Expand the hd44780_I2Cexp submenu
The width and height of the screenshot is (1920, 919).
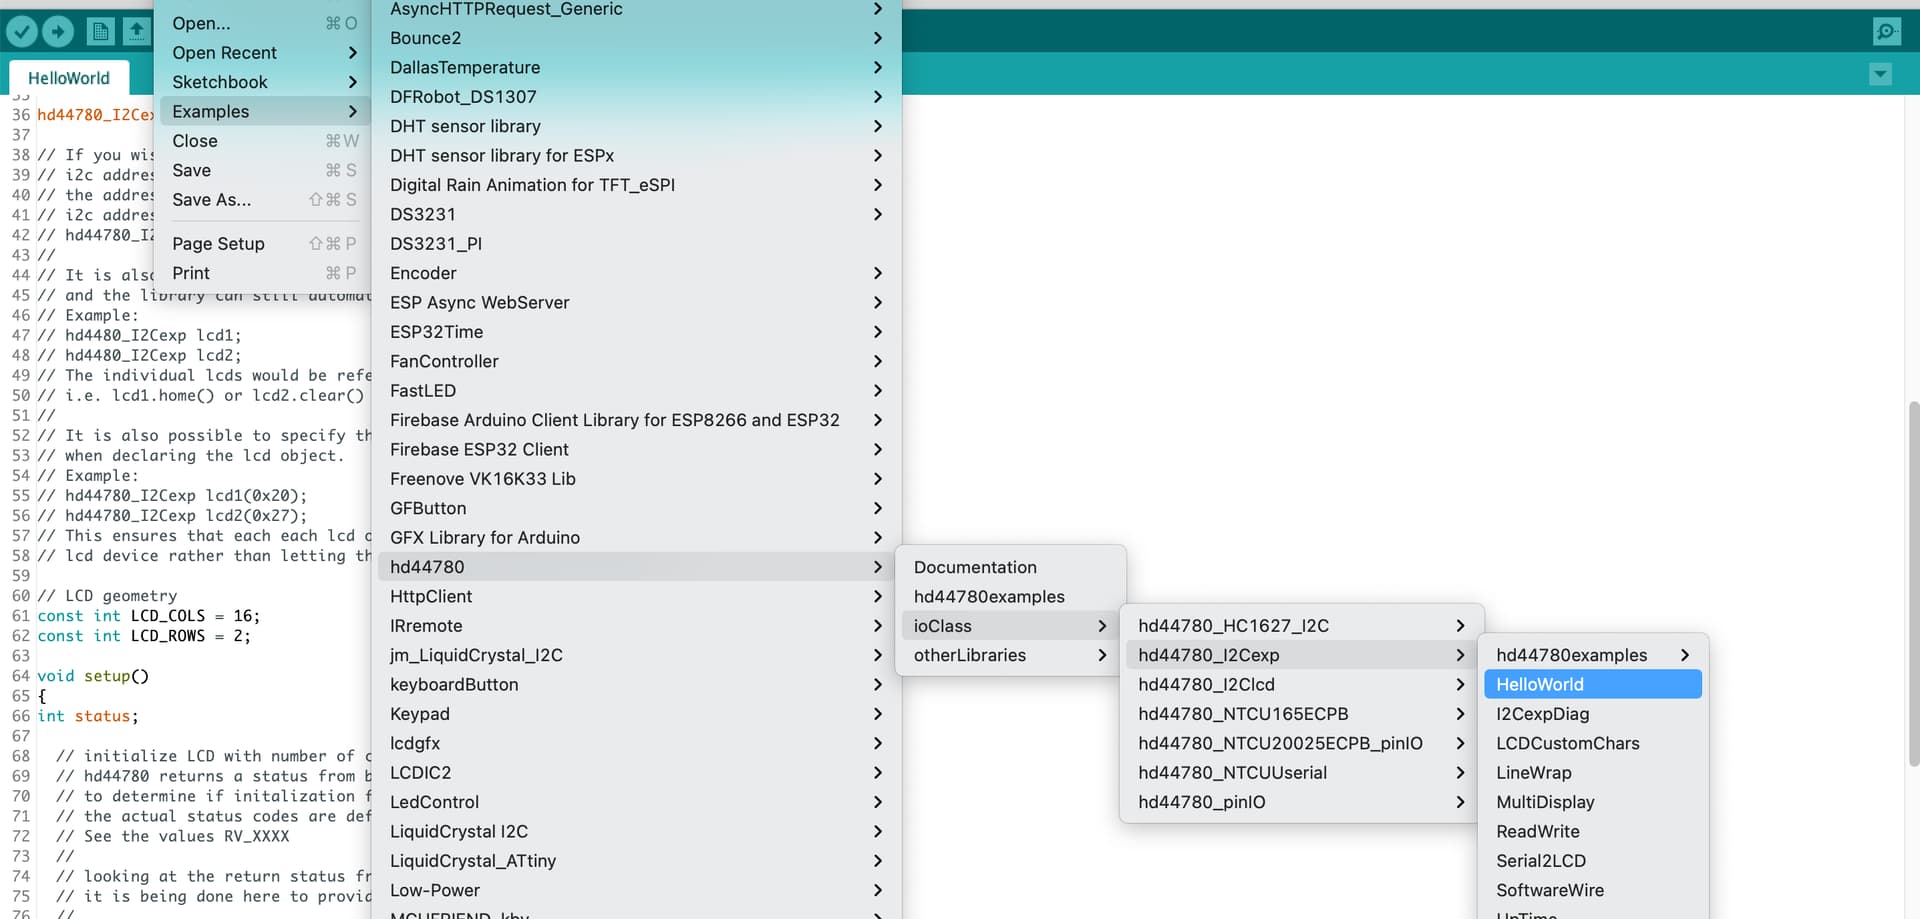tap(1302, 655)
